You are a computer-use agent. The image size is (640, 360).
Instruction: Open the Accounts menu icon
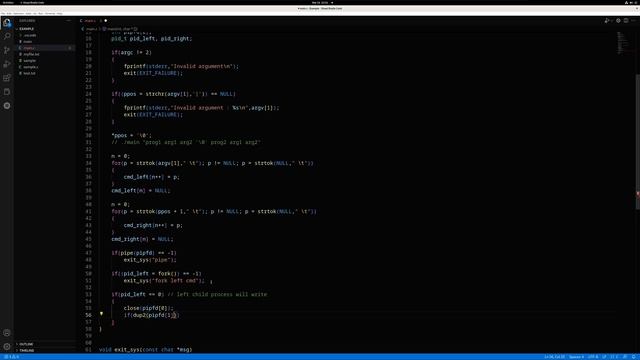coord(7,333)
